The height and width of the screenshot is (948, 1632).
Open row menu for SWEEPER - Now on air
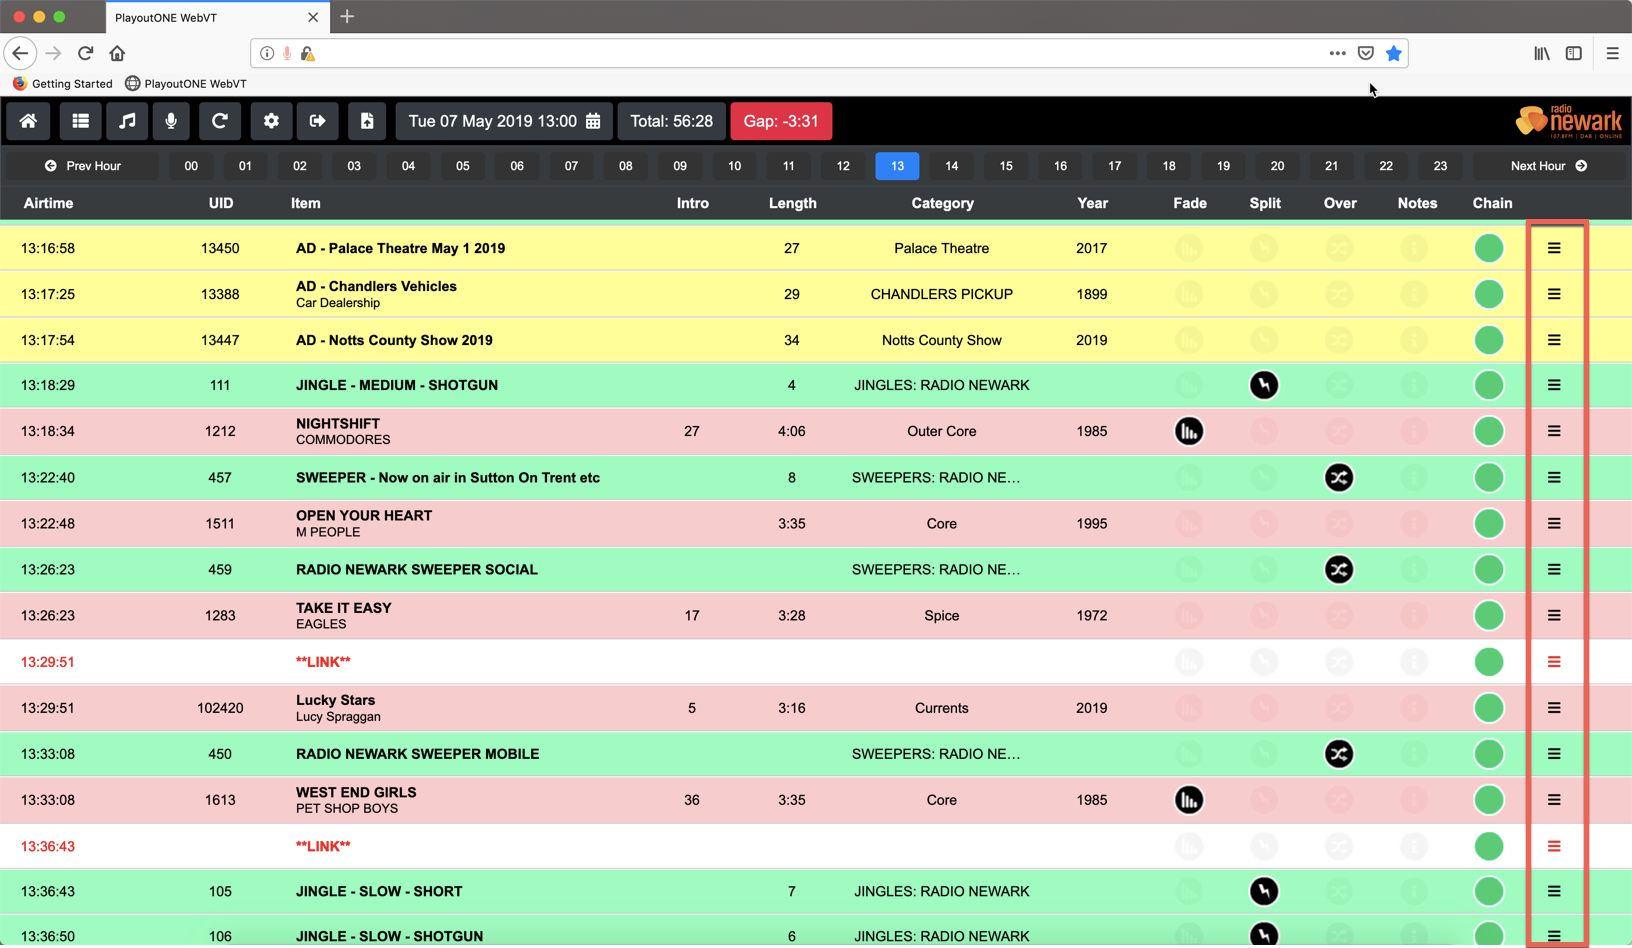(1554, 477)
